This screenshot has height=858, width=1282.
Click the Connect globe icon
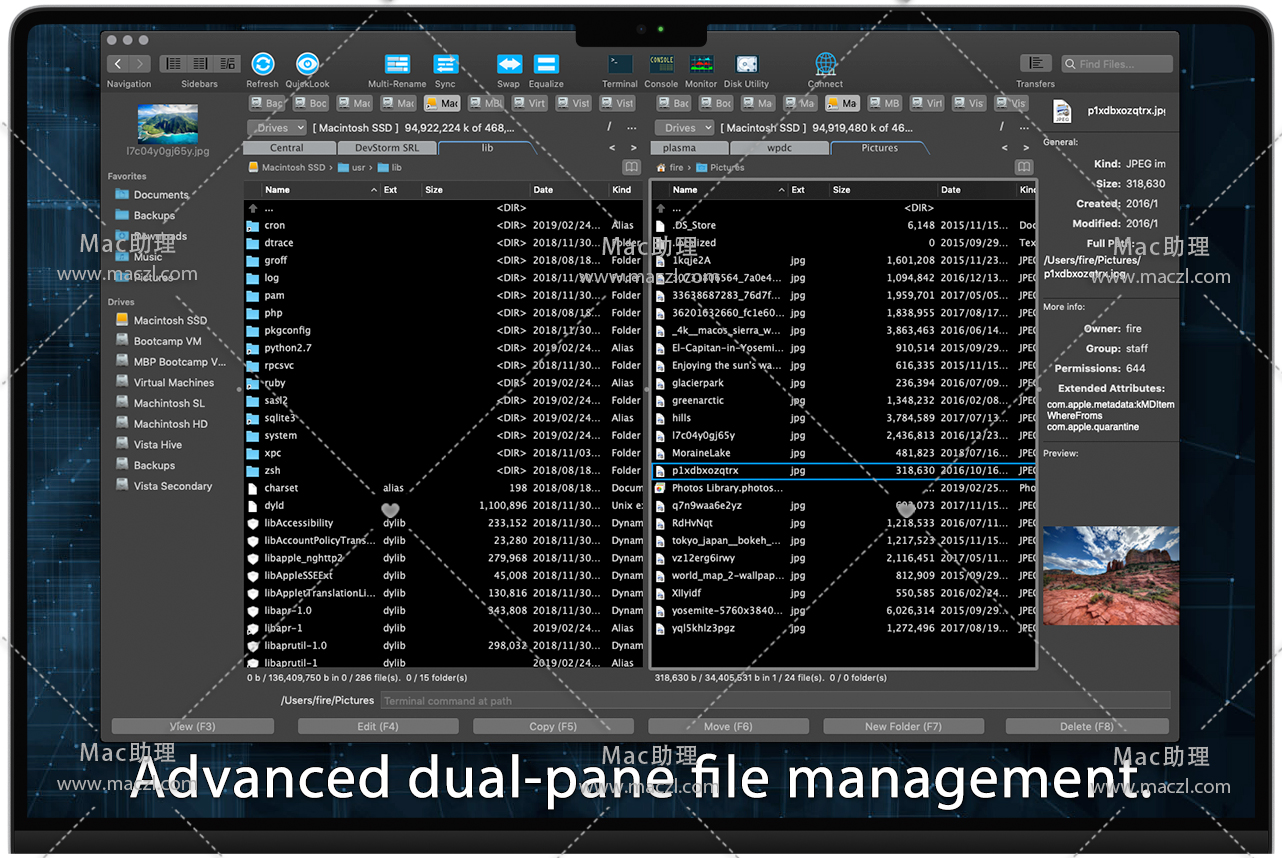click(826, 64)
